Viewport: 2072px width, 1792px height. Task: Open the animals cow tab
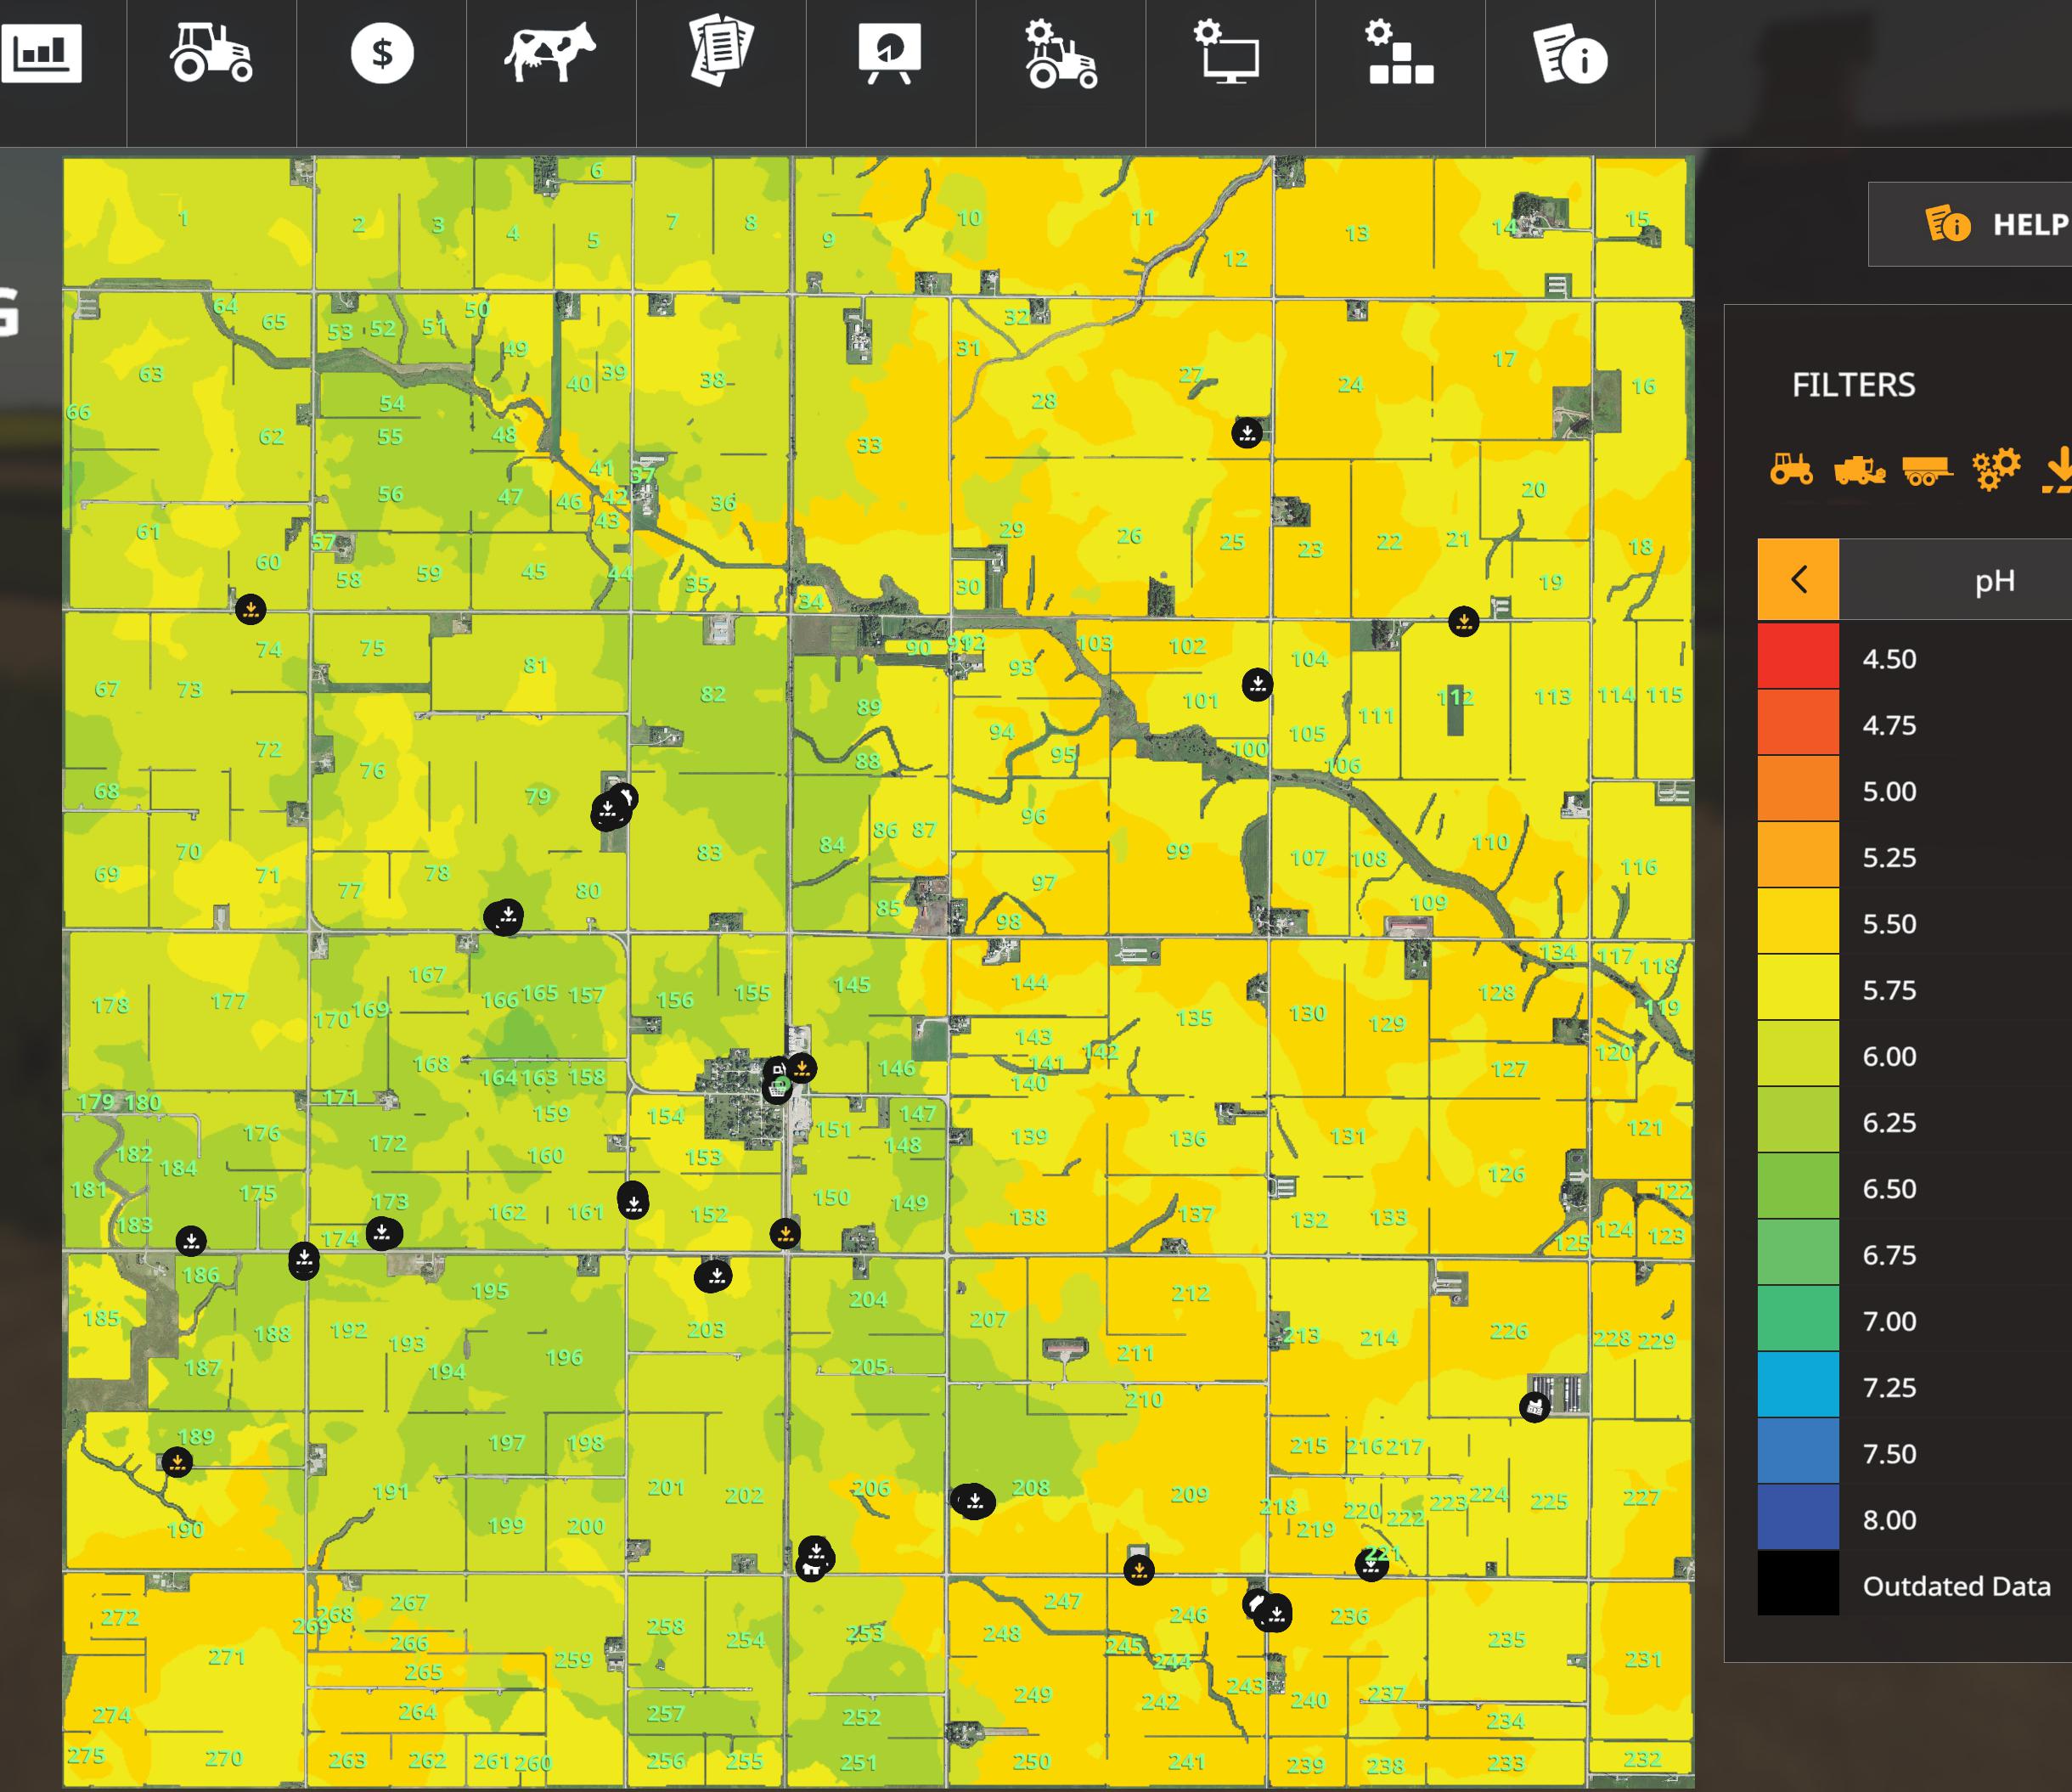pos(550,53)
